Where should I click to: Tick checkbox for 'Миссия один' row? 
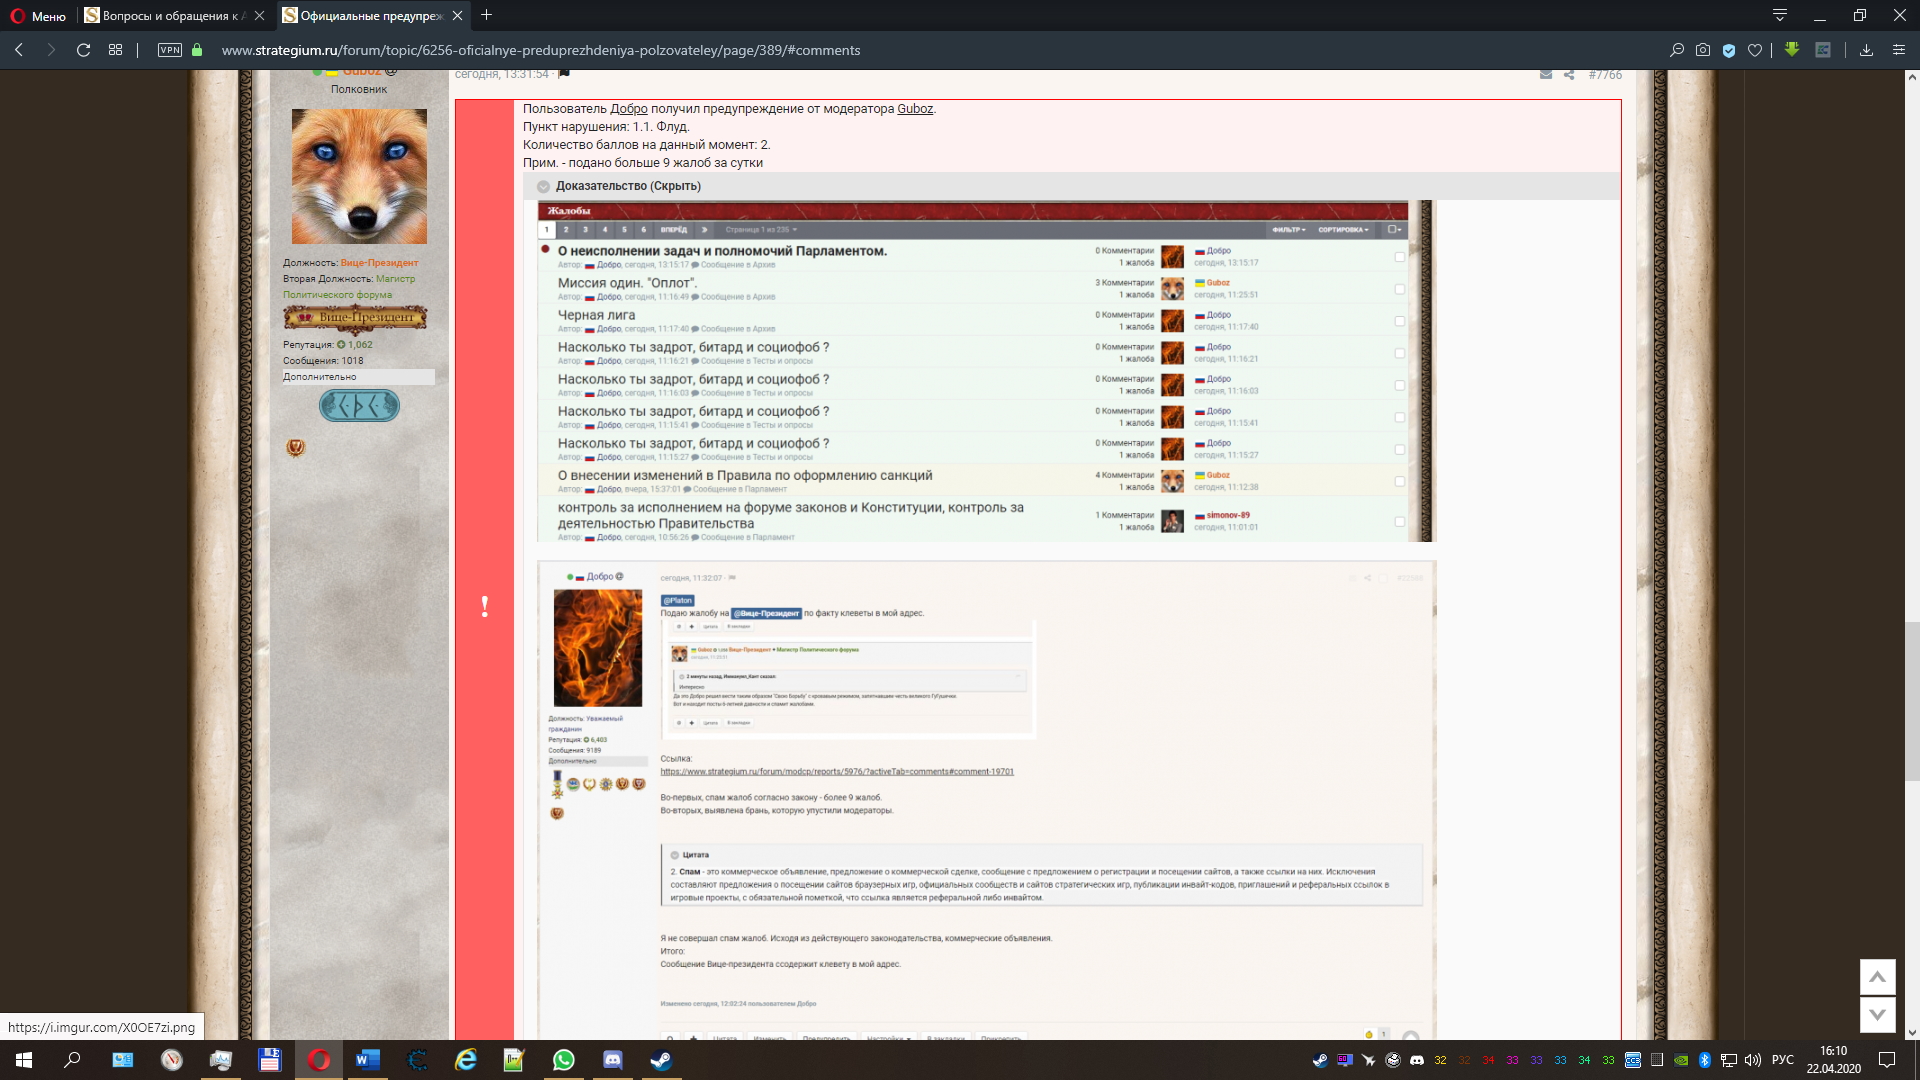[x=1400, y=289]
